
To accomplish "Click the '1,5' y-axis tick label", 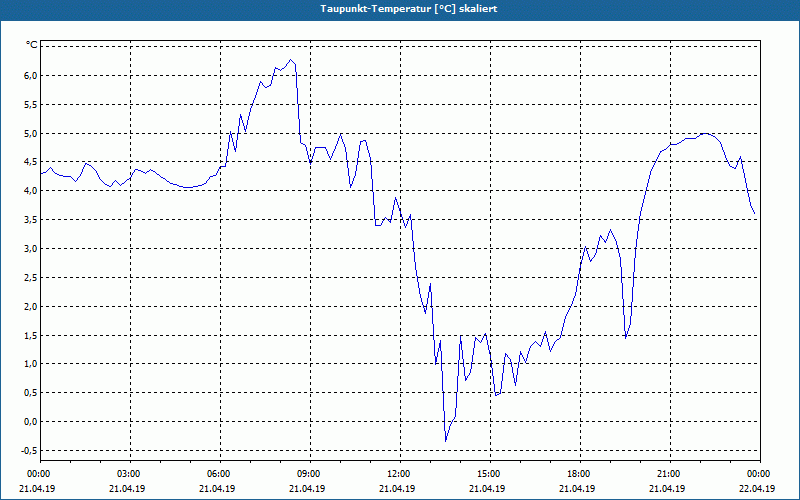I will [x=31, y=335].
